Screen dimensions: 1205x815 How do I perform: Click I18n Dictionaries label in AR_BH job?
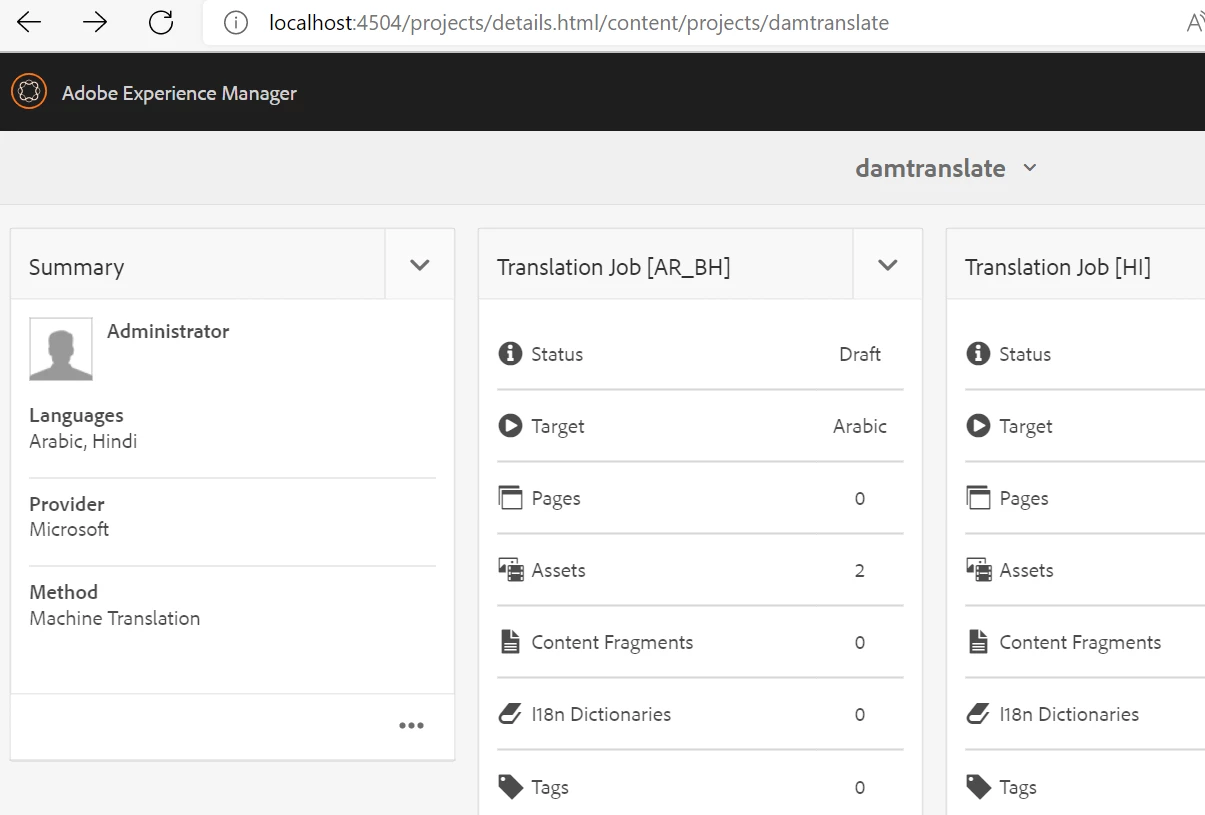click(x=601, y=714)
